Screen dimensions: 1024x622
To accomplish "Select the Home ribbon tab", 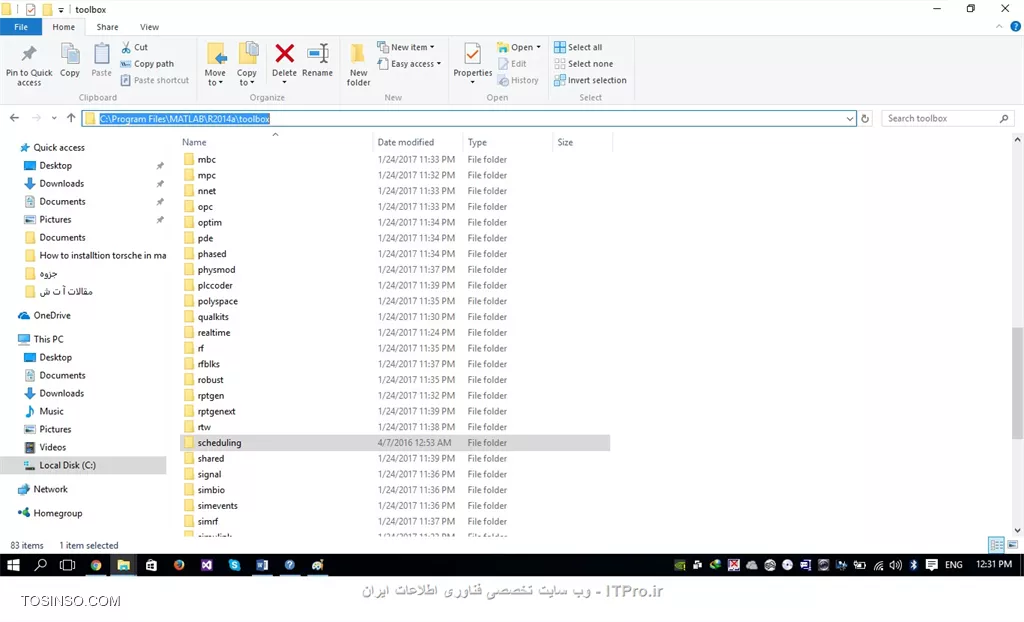I will [63, 27].
